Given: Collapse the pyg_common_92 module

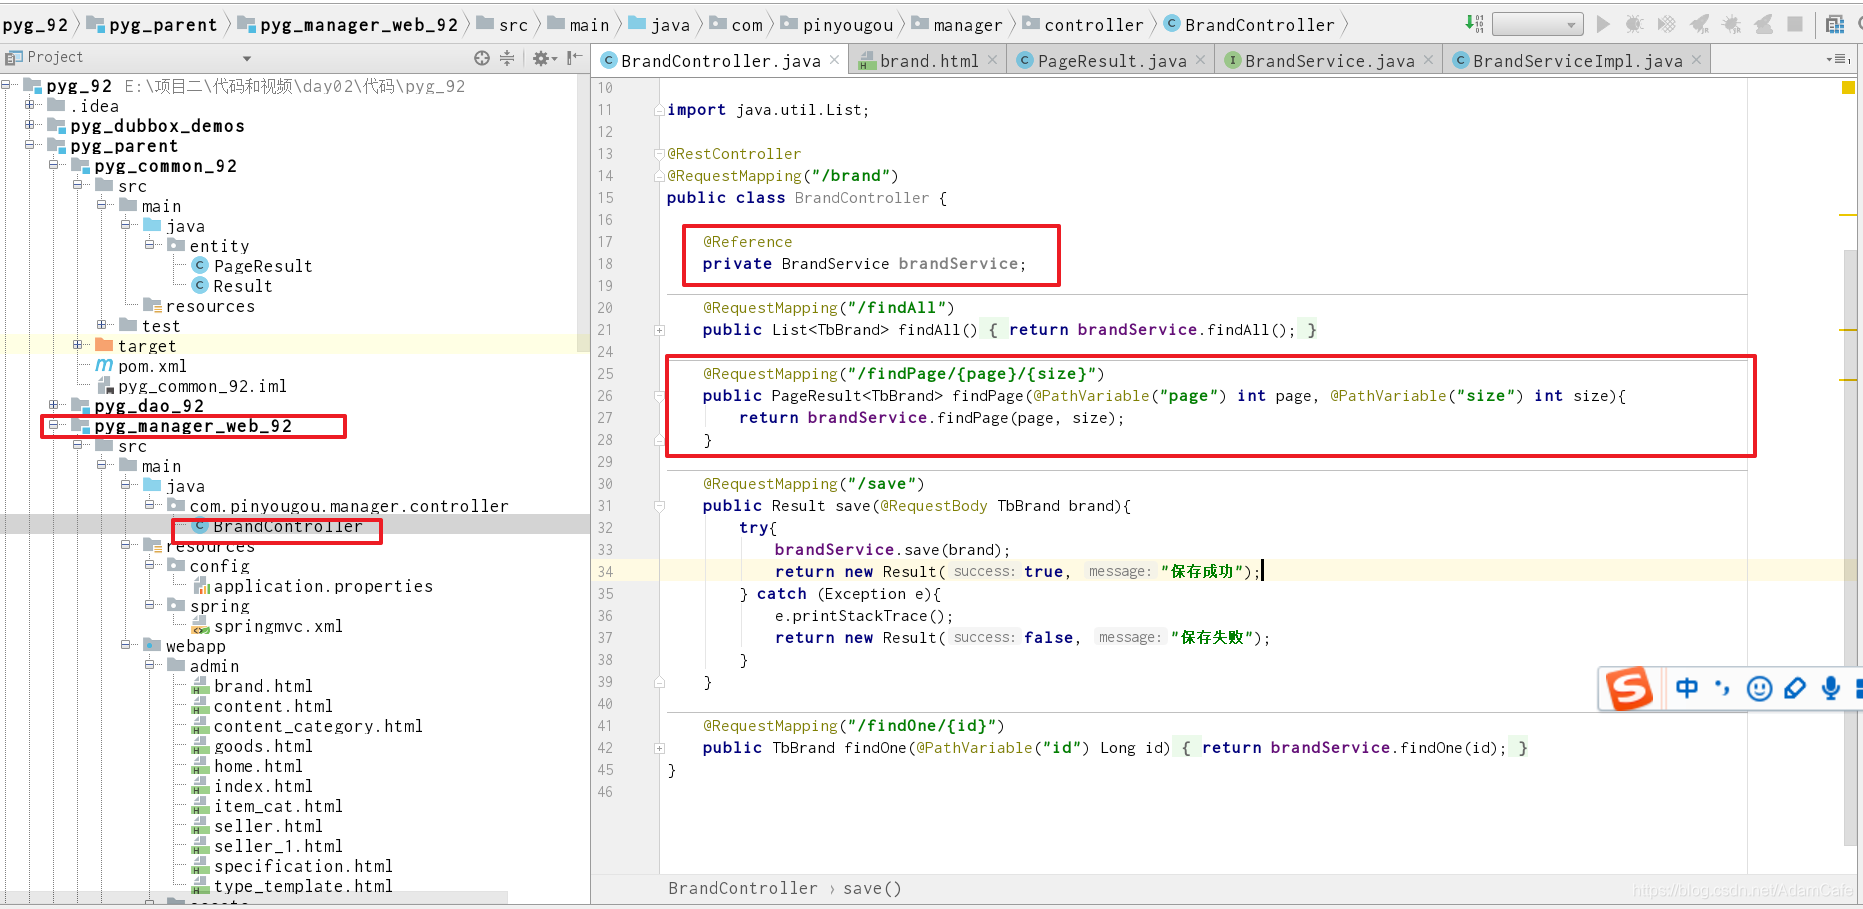Looking at the screenshot, I should [54, 165].
